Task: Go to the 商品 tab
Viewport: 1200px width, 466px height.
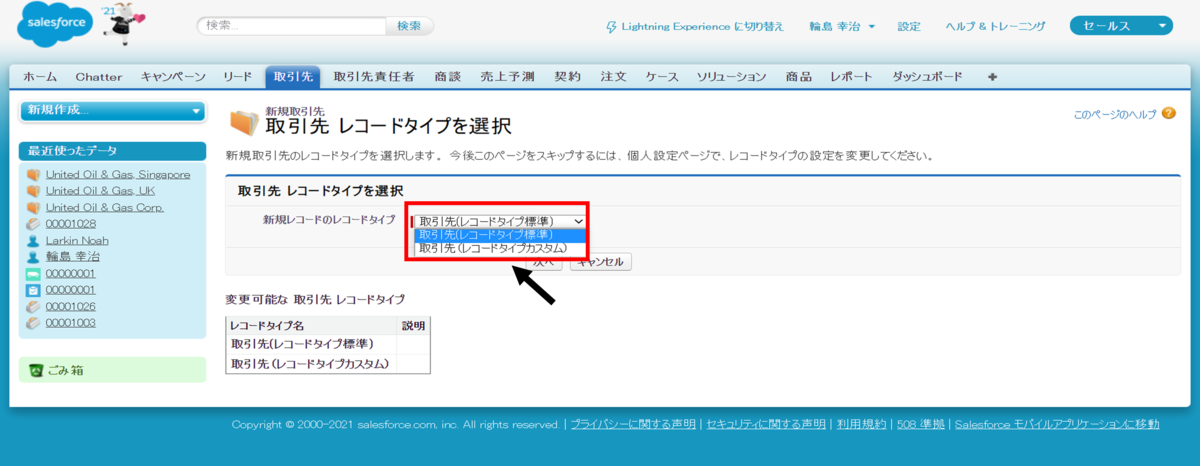Action: [798, 77]
